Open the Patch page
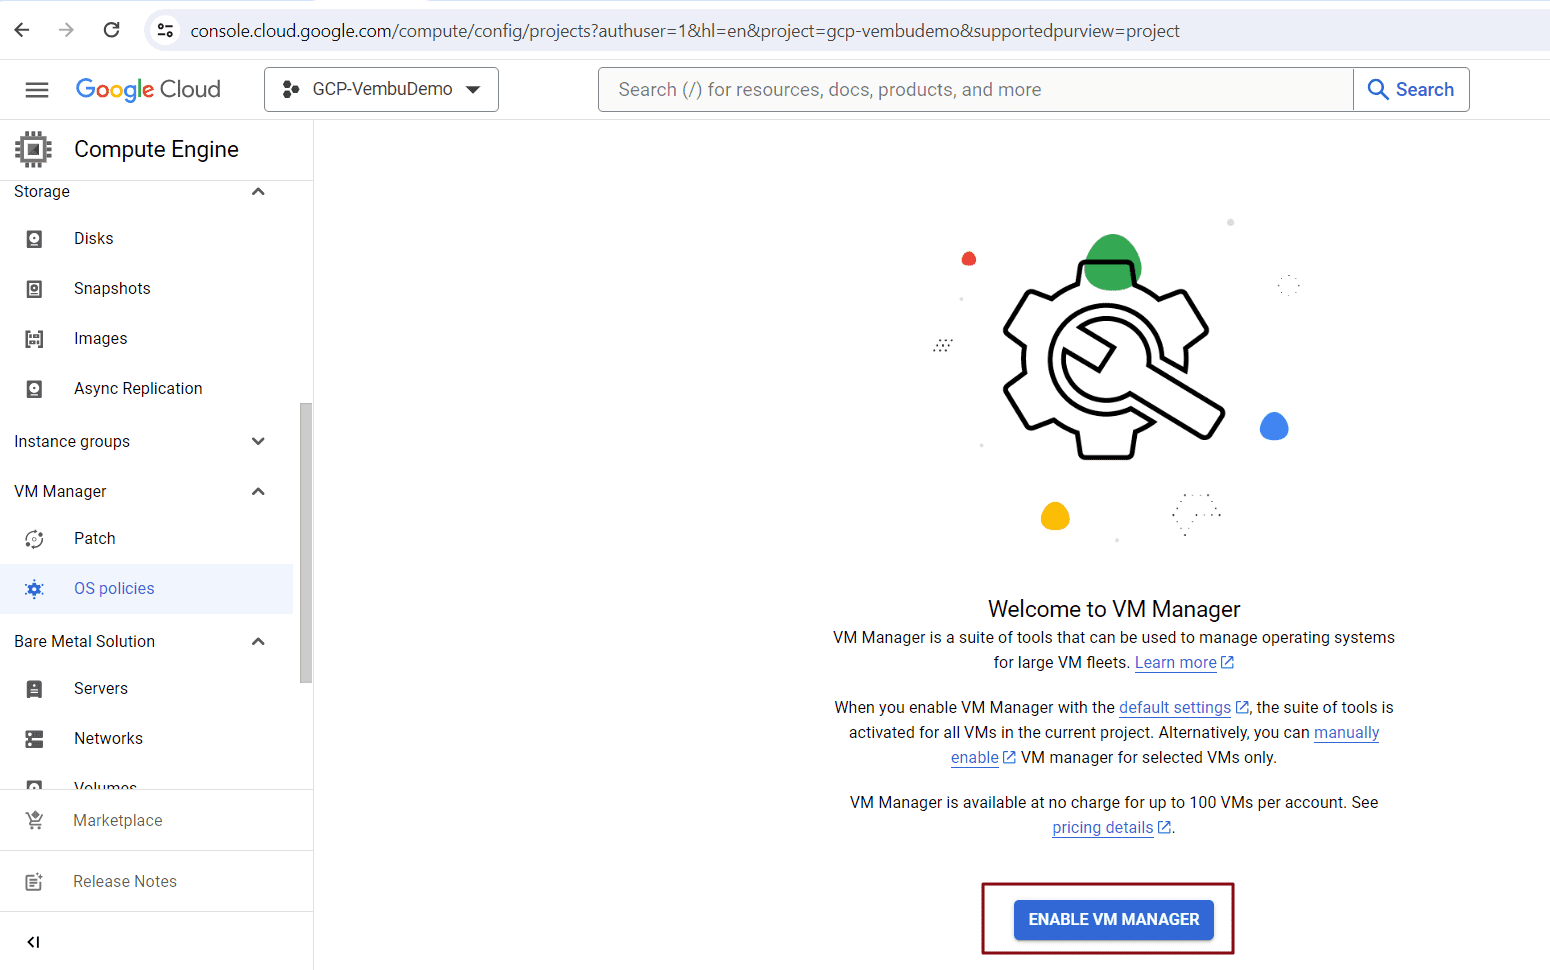 (95, 538)
